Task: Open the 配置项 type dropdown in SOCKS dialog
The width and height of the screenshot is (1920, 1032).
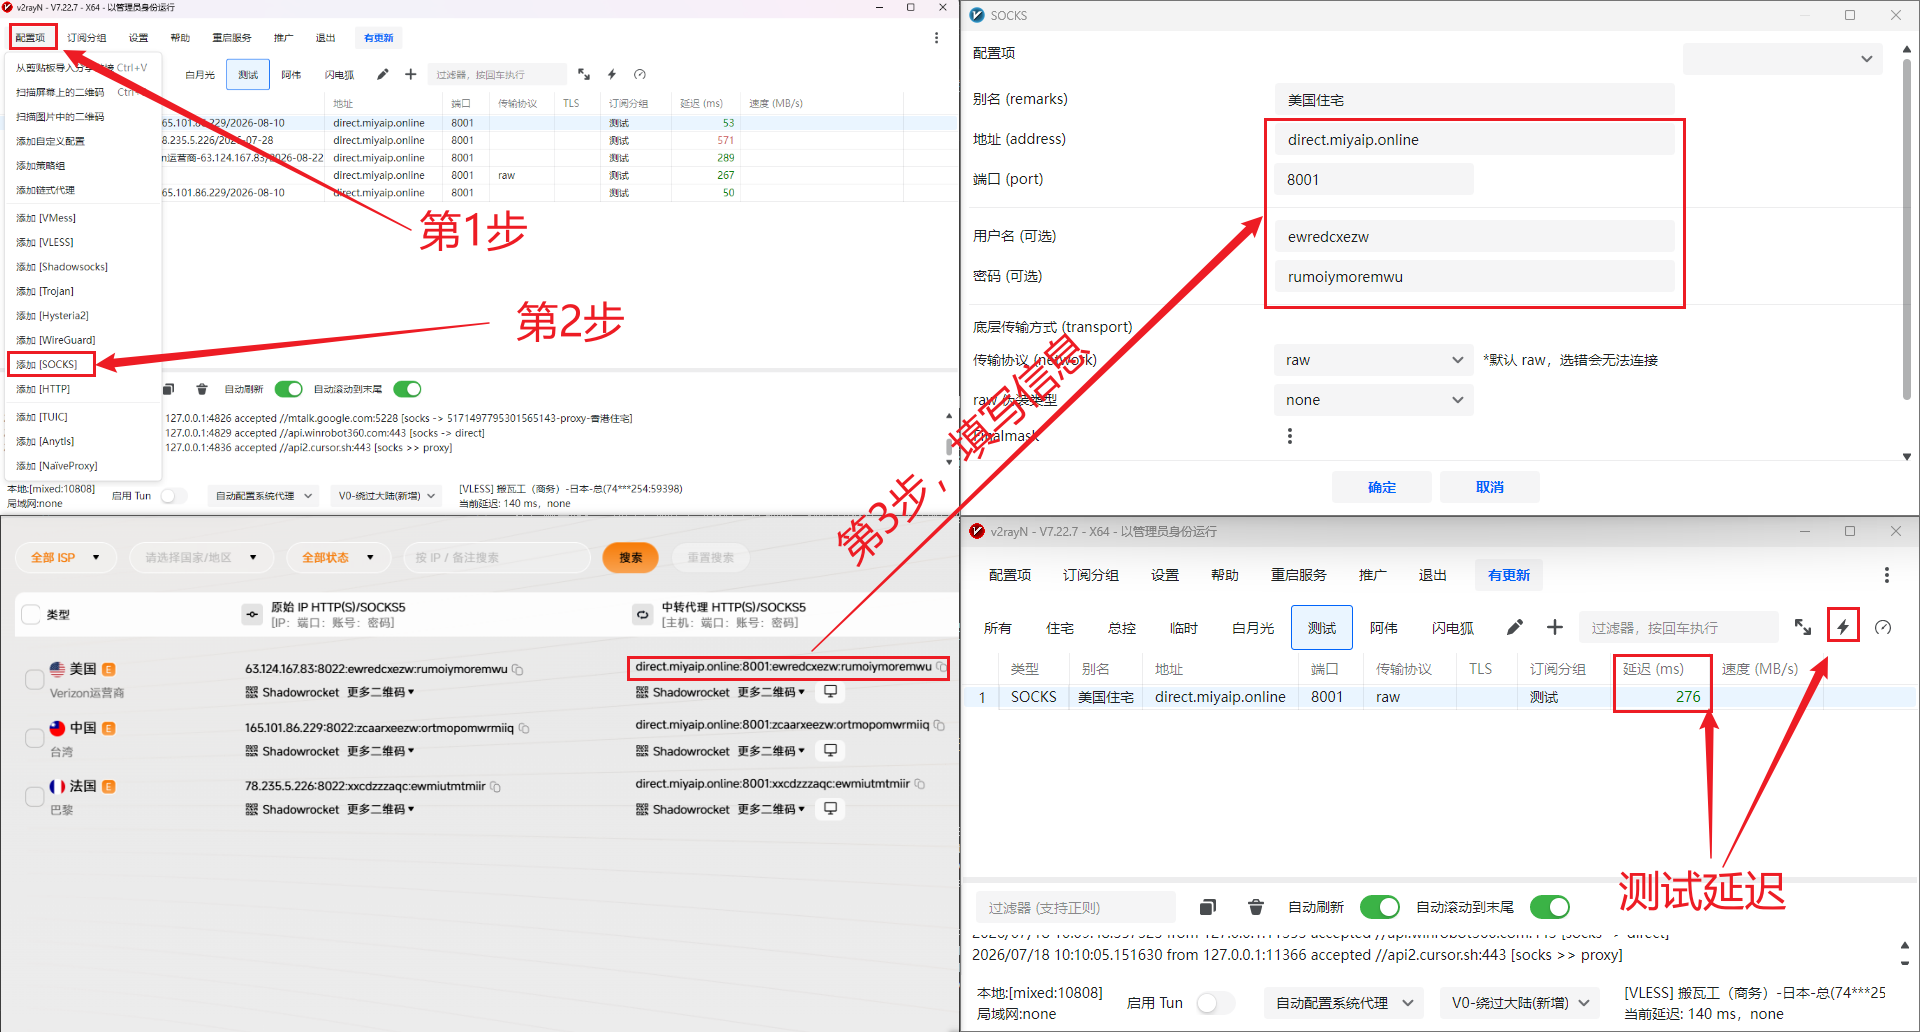Action: coord(1783,59)
